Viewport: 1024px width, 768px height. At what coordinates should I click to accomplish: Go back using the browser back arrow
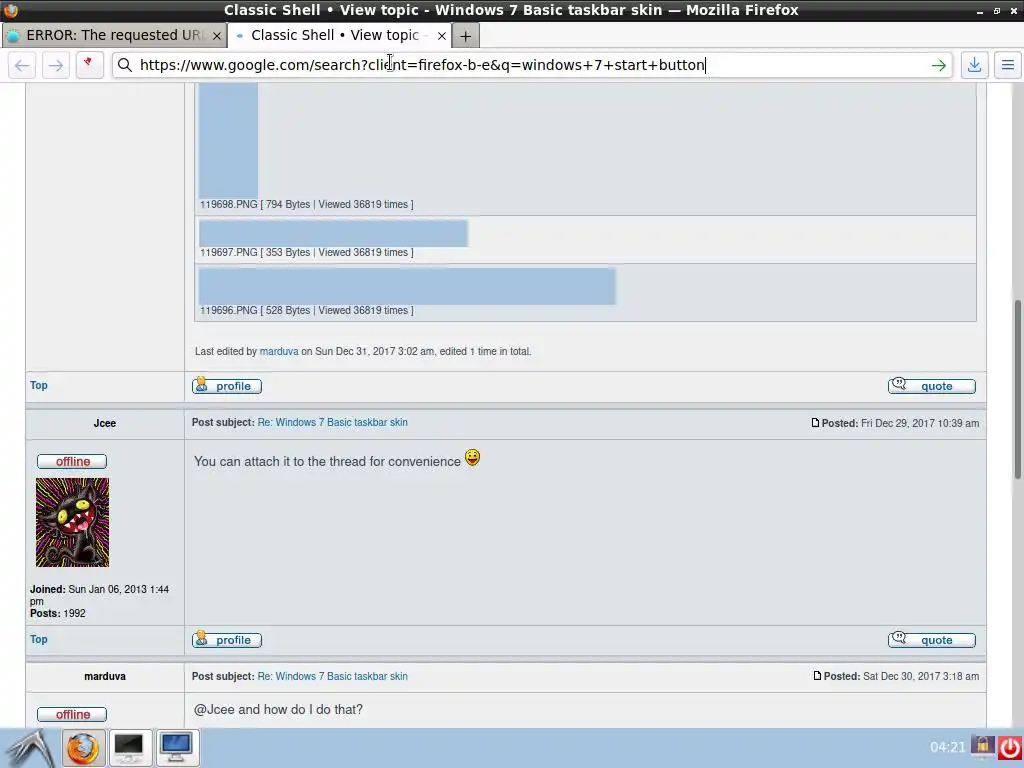tap(22, 65)
